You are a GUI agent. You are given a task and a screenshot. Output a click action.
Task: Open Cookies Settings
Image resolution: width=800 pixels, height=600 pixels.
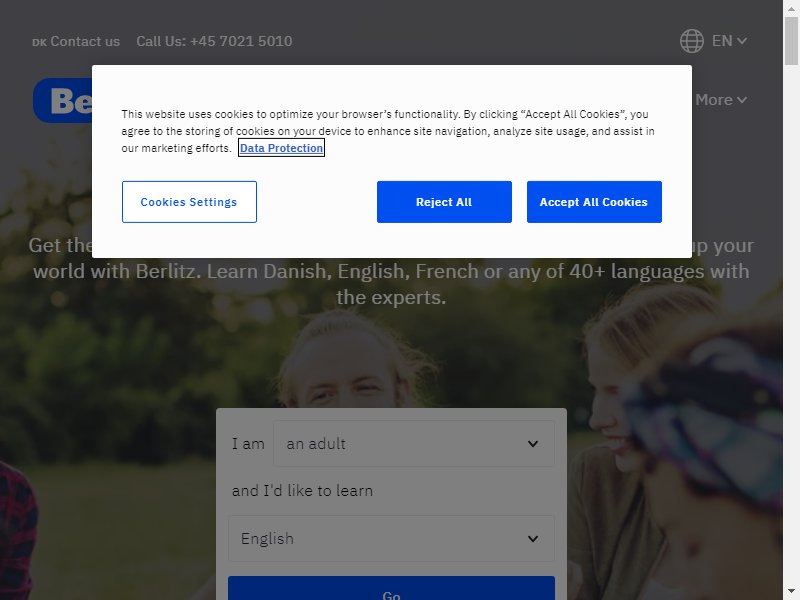(189, 202)
